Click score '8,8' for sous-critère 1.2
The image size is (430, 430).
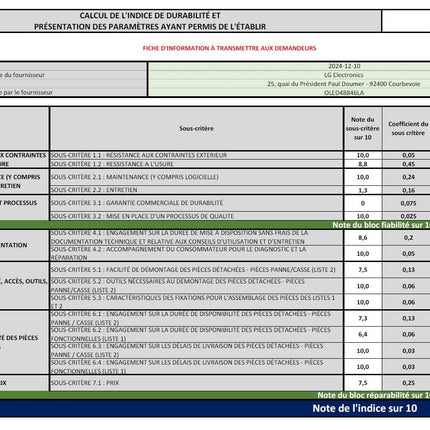pos(363,164)
